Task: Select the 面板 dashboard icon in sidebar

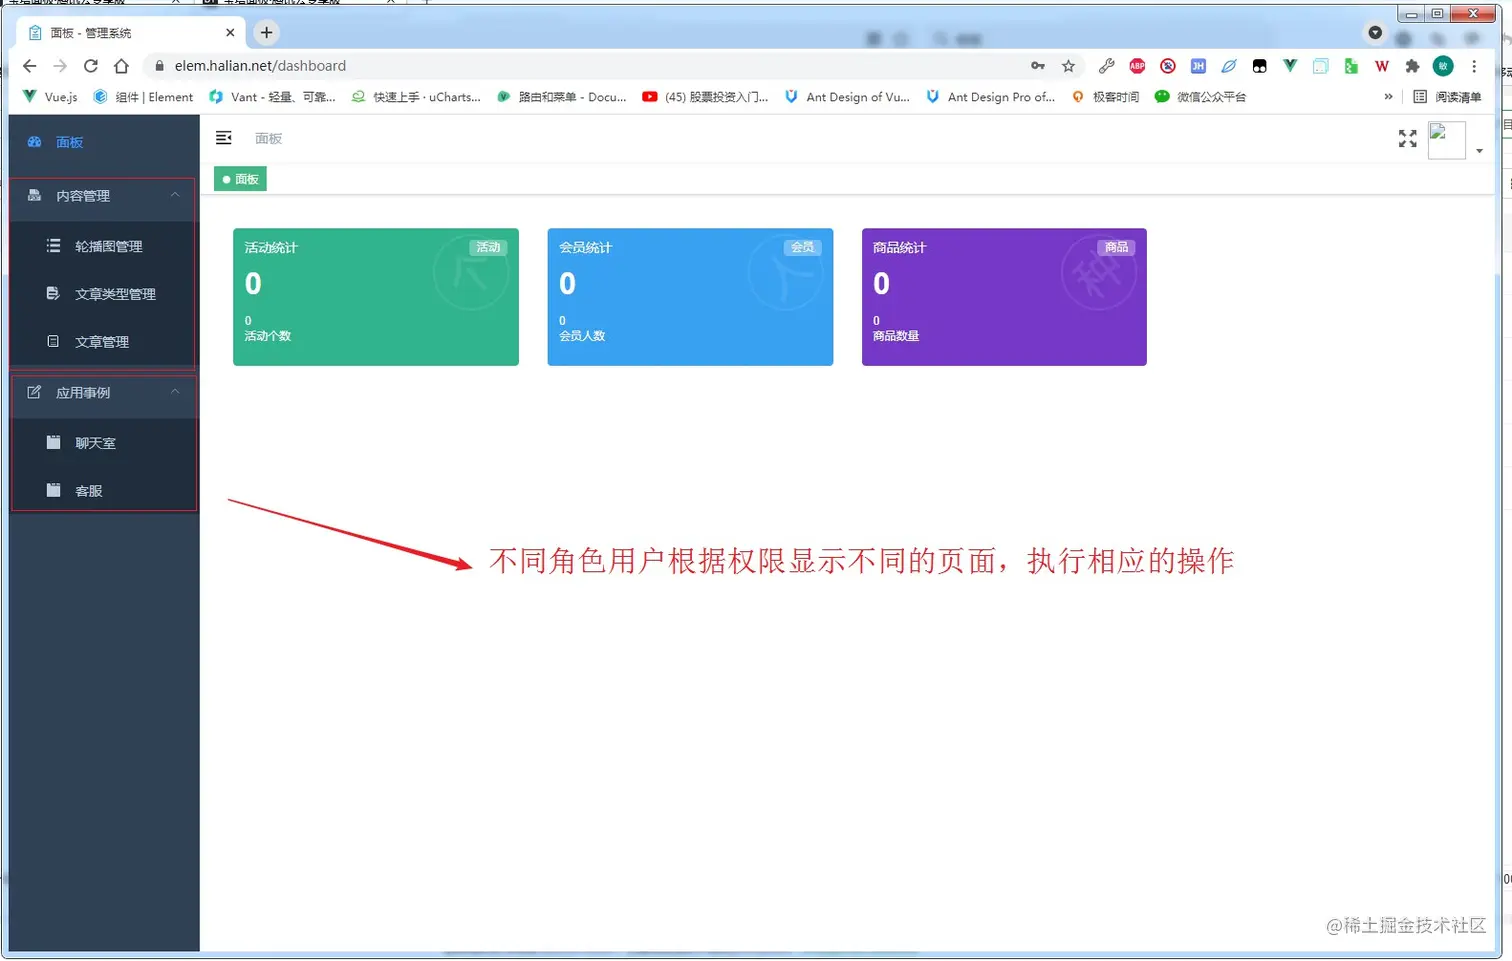Action: [x=34, y=142]
